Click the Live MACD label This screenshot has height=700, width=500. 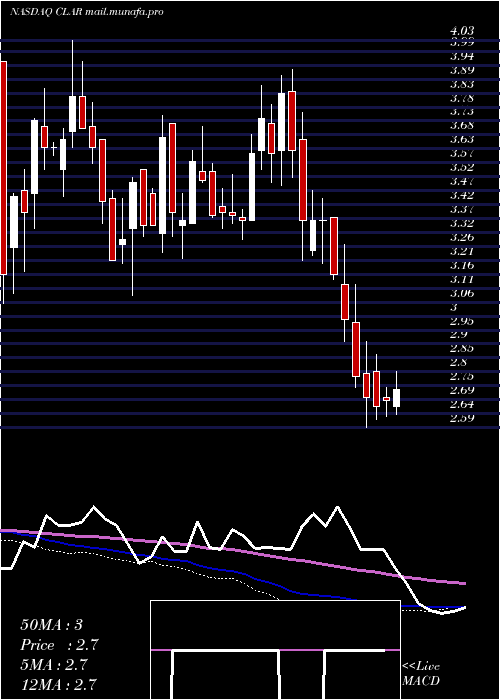421,673
